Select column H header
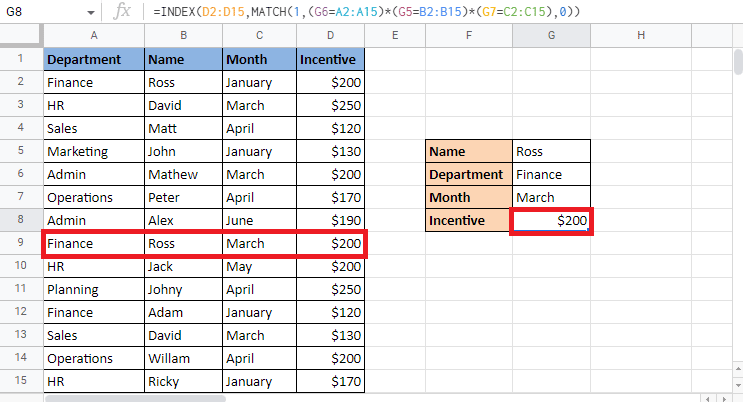This screenshot has width=743, height=402. point(640,36)
